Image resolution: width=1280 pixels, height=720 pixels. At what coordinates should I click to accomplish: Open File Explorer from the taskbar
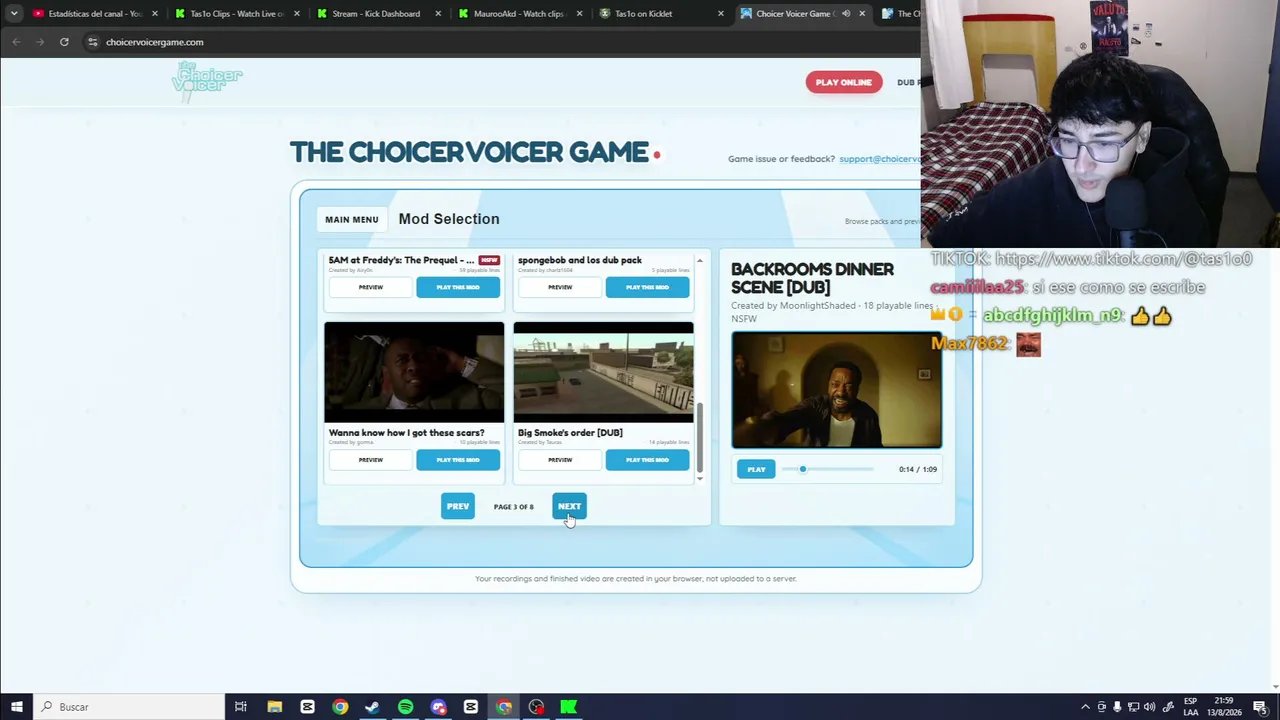click(x=274, y=707)
